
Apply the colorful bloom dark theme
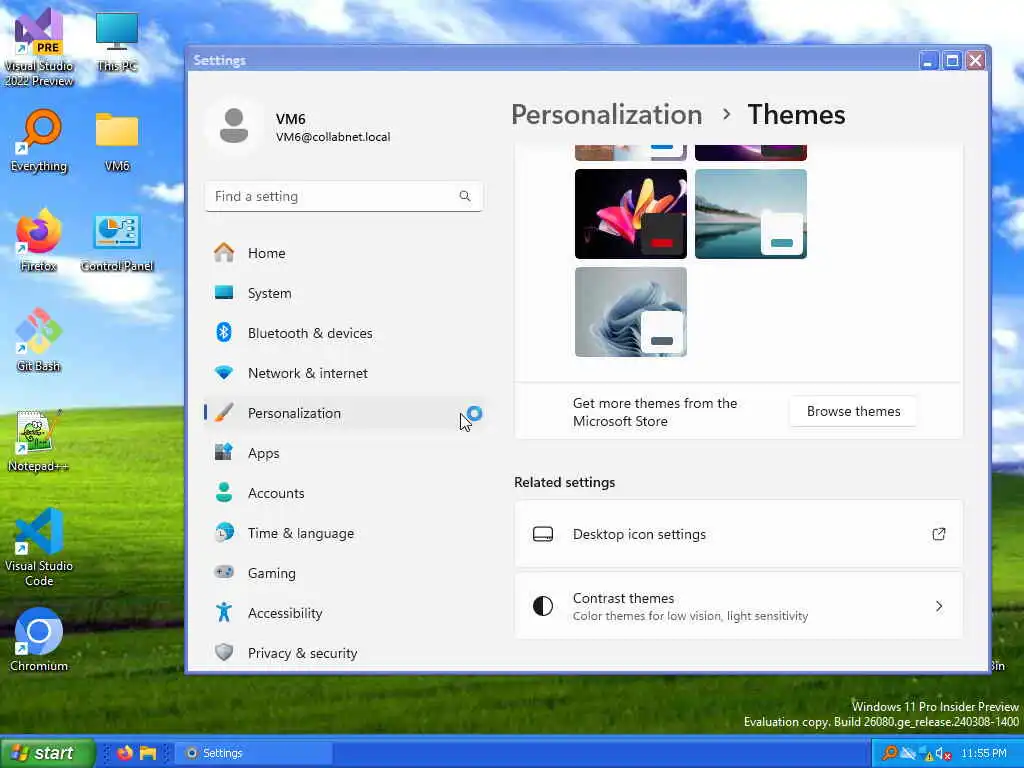tap(631, 214)
